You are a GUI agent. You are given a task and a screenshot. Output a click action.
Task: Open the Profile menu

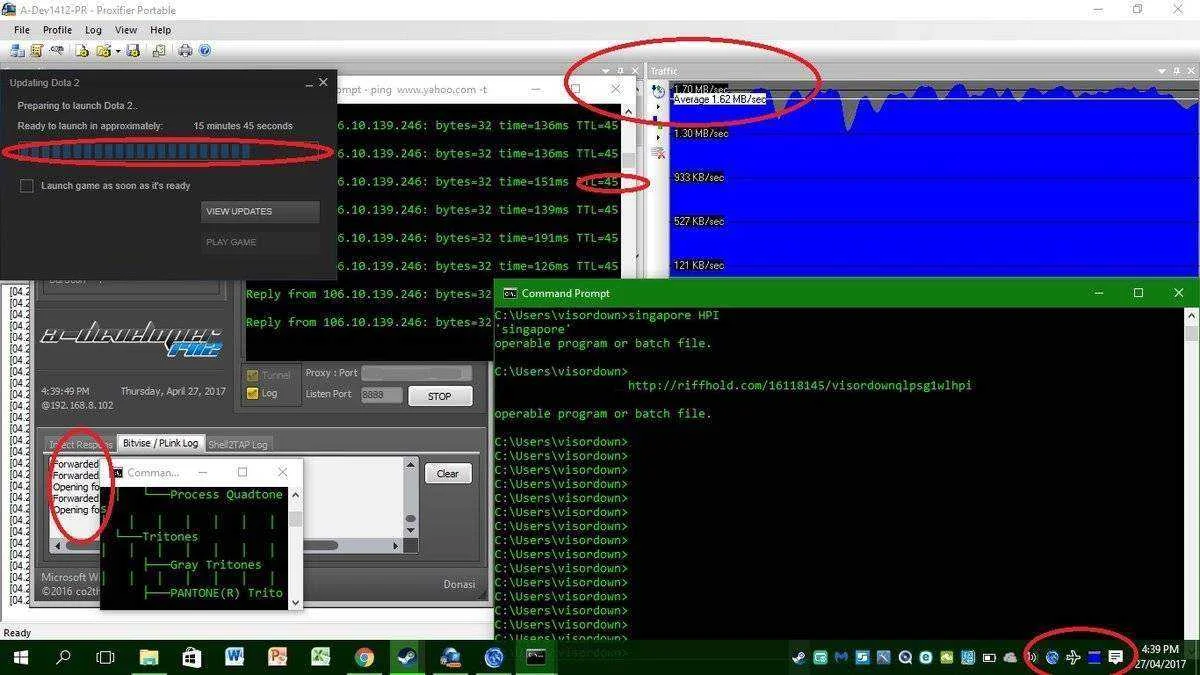pos(57,30)
